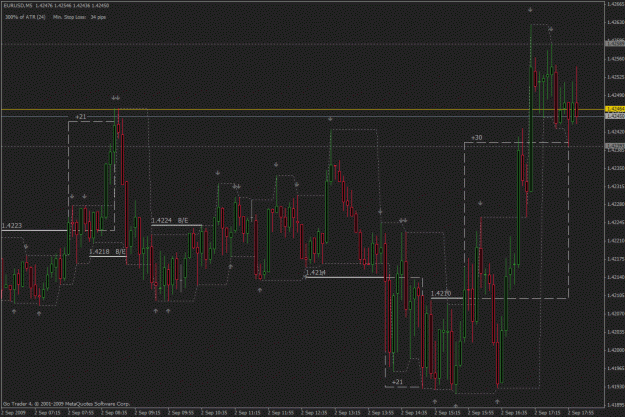
Task: Click '2 Sep 09:55' on the time axis
Action: click(x=181, y=413)
